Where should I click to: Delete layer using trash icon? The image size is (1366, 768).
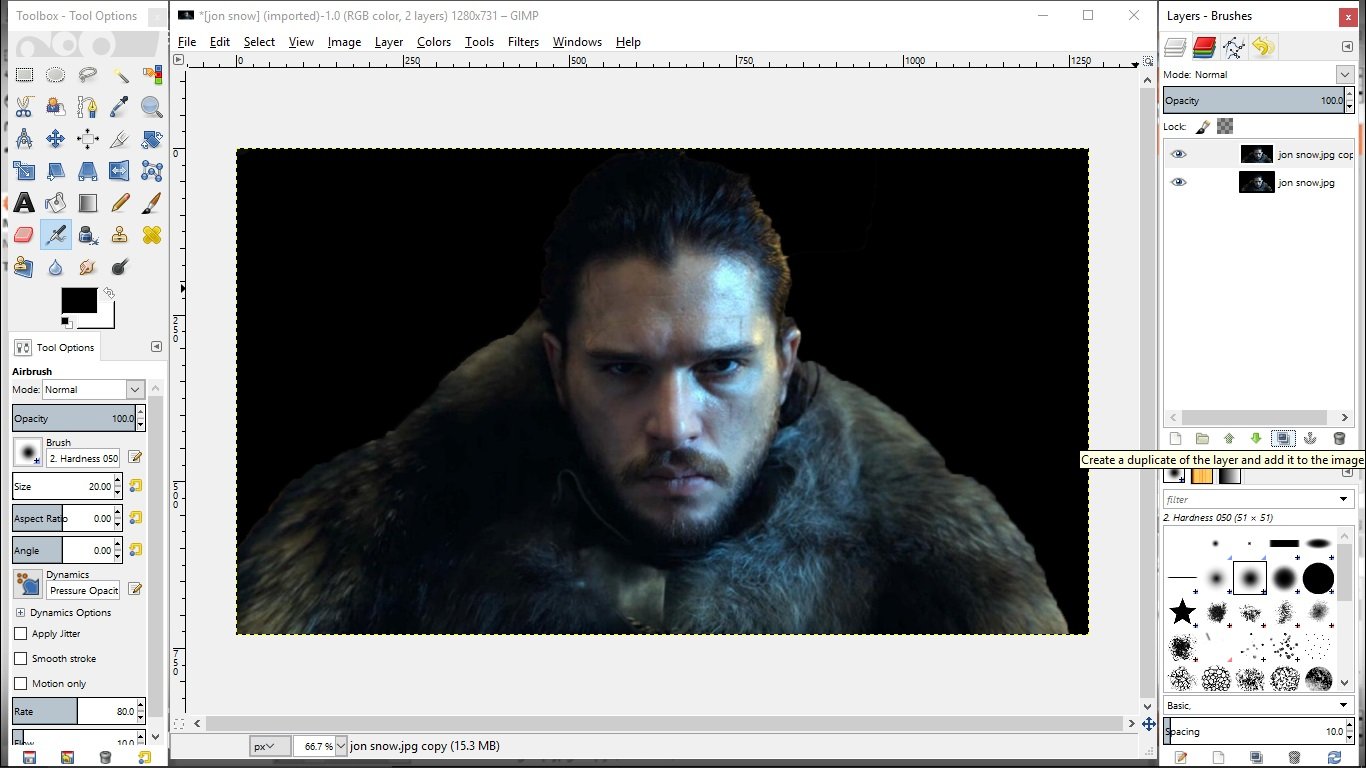1339,439
